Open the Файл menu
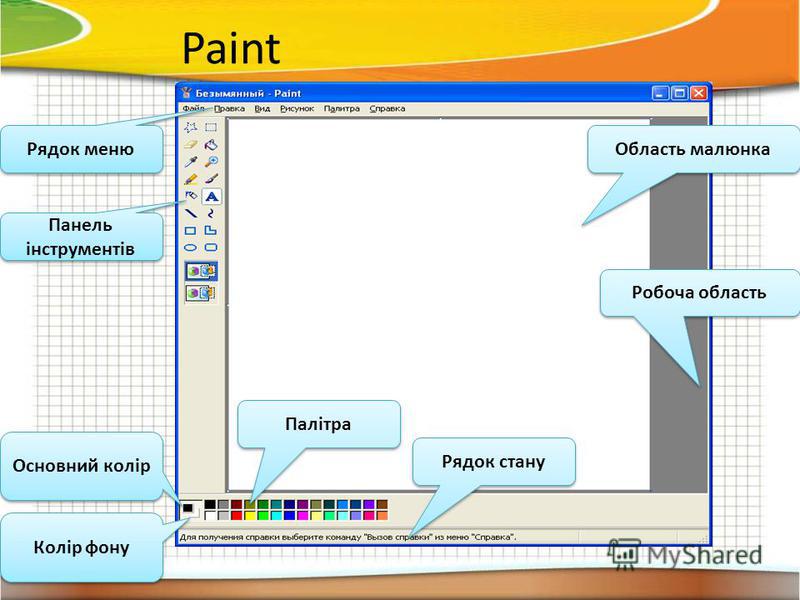 193,109
